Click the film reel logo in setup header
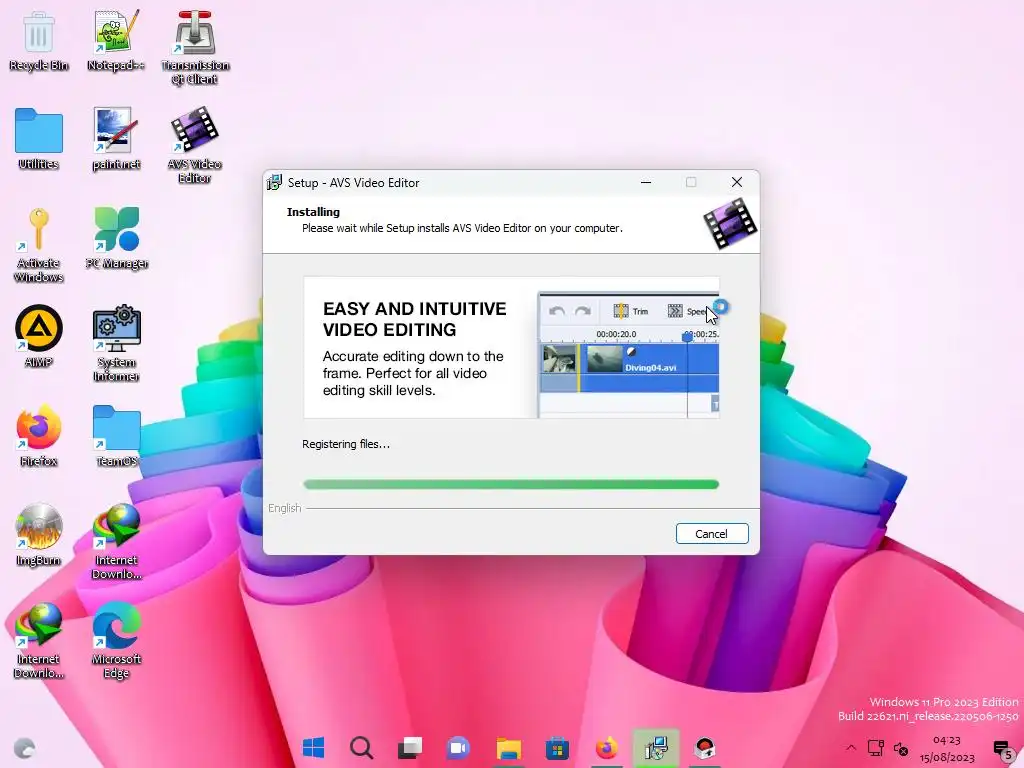1024x768 pixels. [730, 224]
